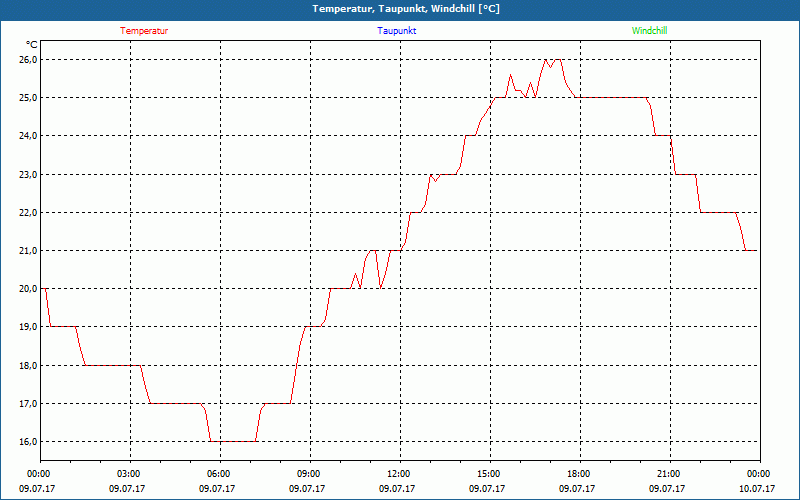Click the '09:00' time label
This screenshot has width=800, height=500.
pos(307,474)
